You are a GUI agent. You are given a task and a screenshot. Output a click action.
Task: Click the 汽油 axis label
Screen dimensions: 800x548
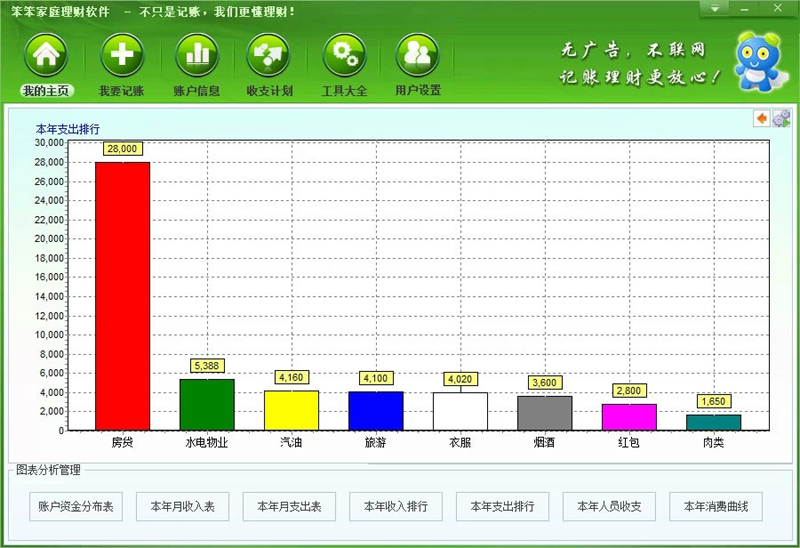coord(291,442)
